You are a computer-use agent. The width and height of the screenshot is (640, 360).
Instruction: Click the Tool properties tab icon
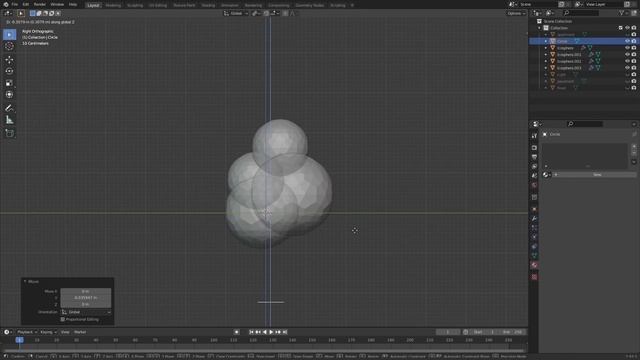(534, 136)
